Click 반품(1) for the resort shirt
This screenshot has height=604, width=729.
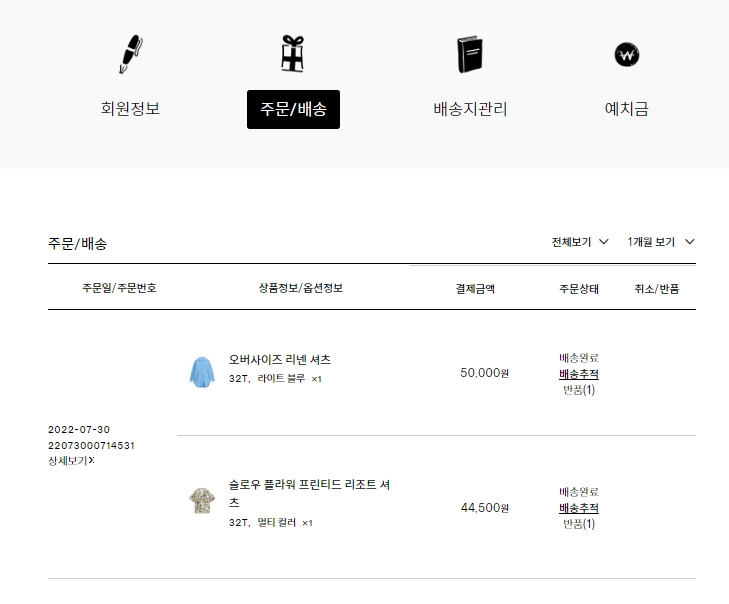(579, 524)
